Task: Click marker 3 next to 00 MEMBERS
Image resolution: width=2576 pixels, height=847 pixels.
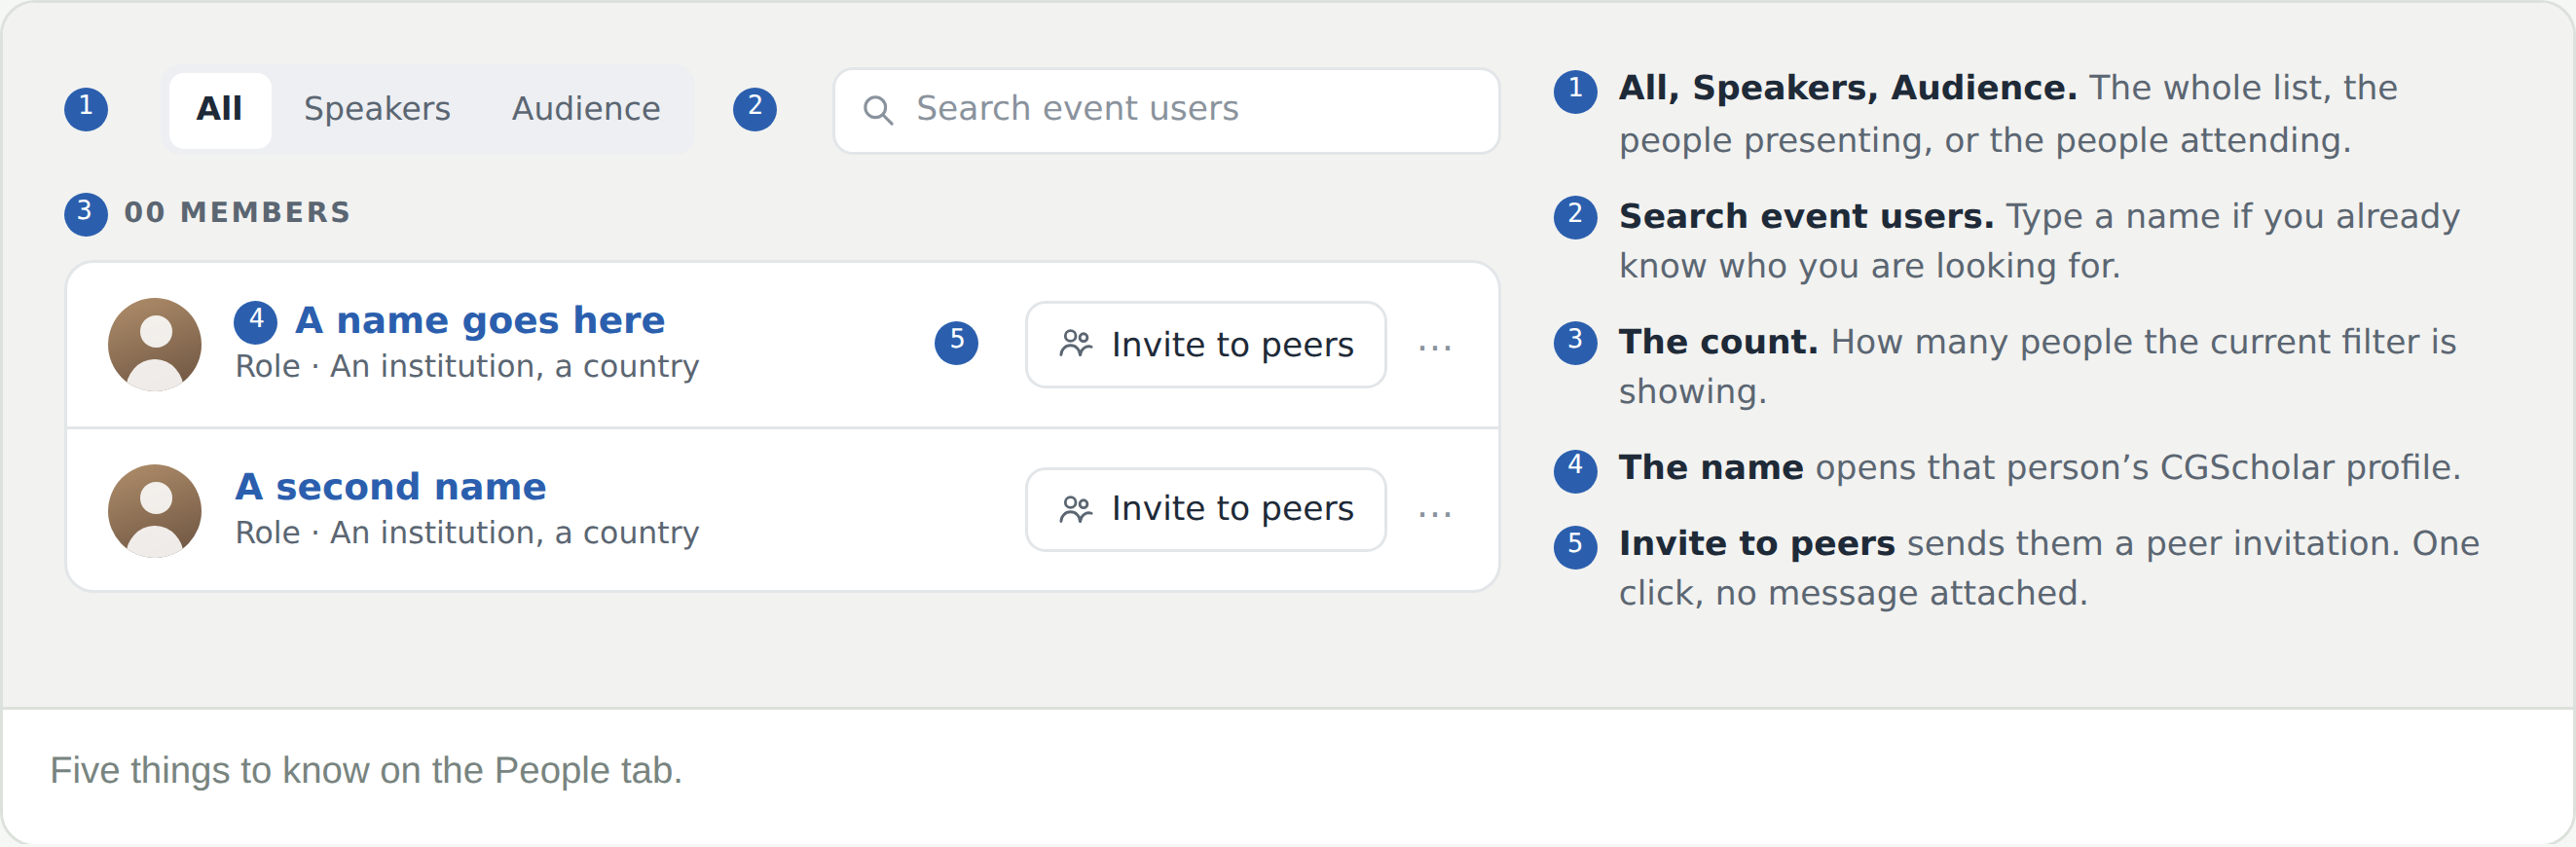Action: 86,214
